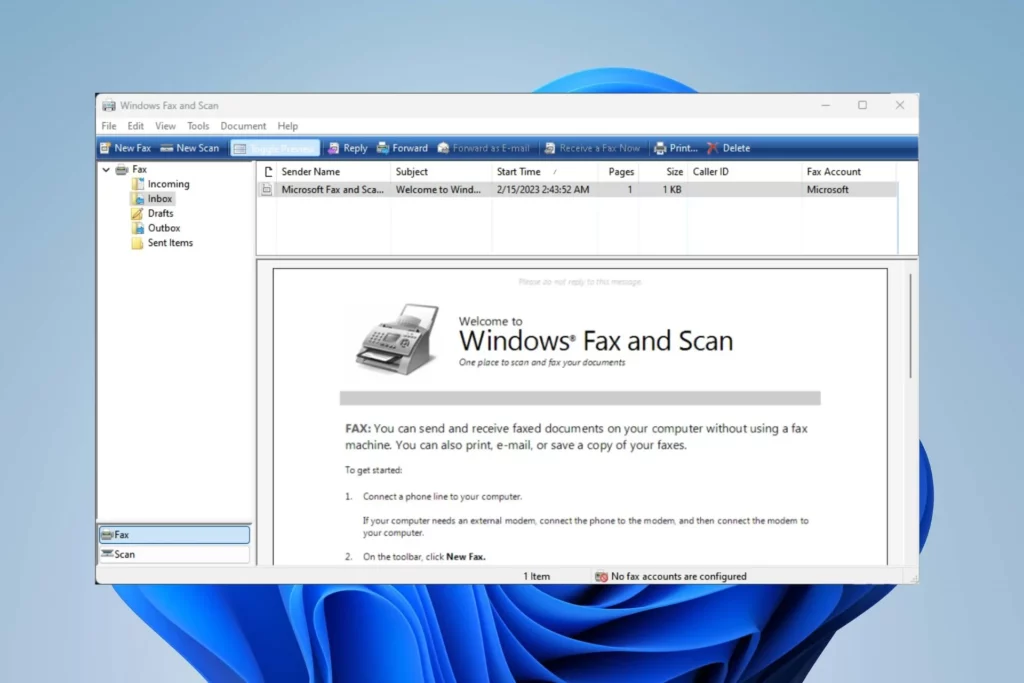This screenshot has height=683, width=1024.
Task: Toggle the preview pane on the toolbar
Action: click(274, 147)
